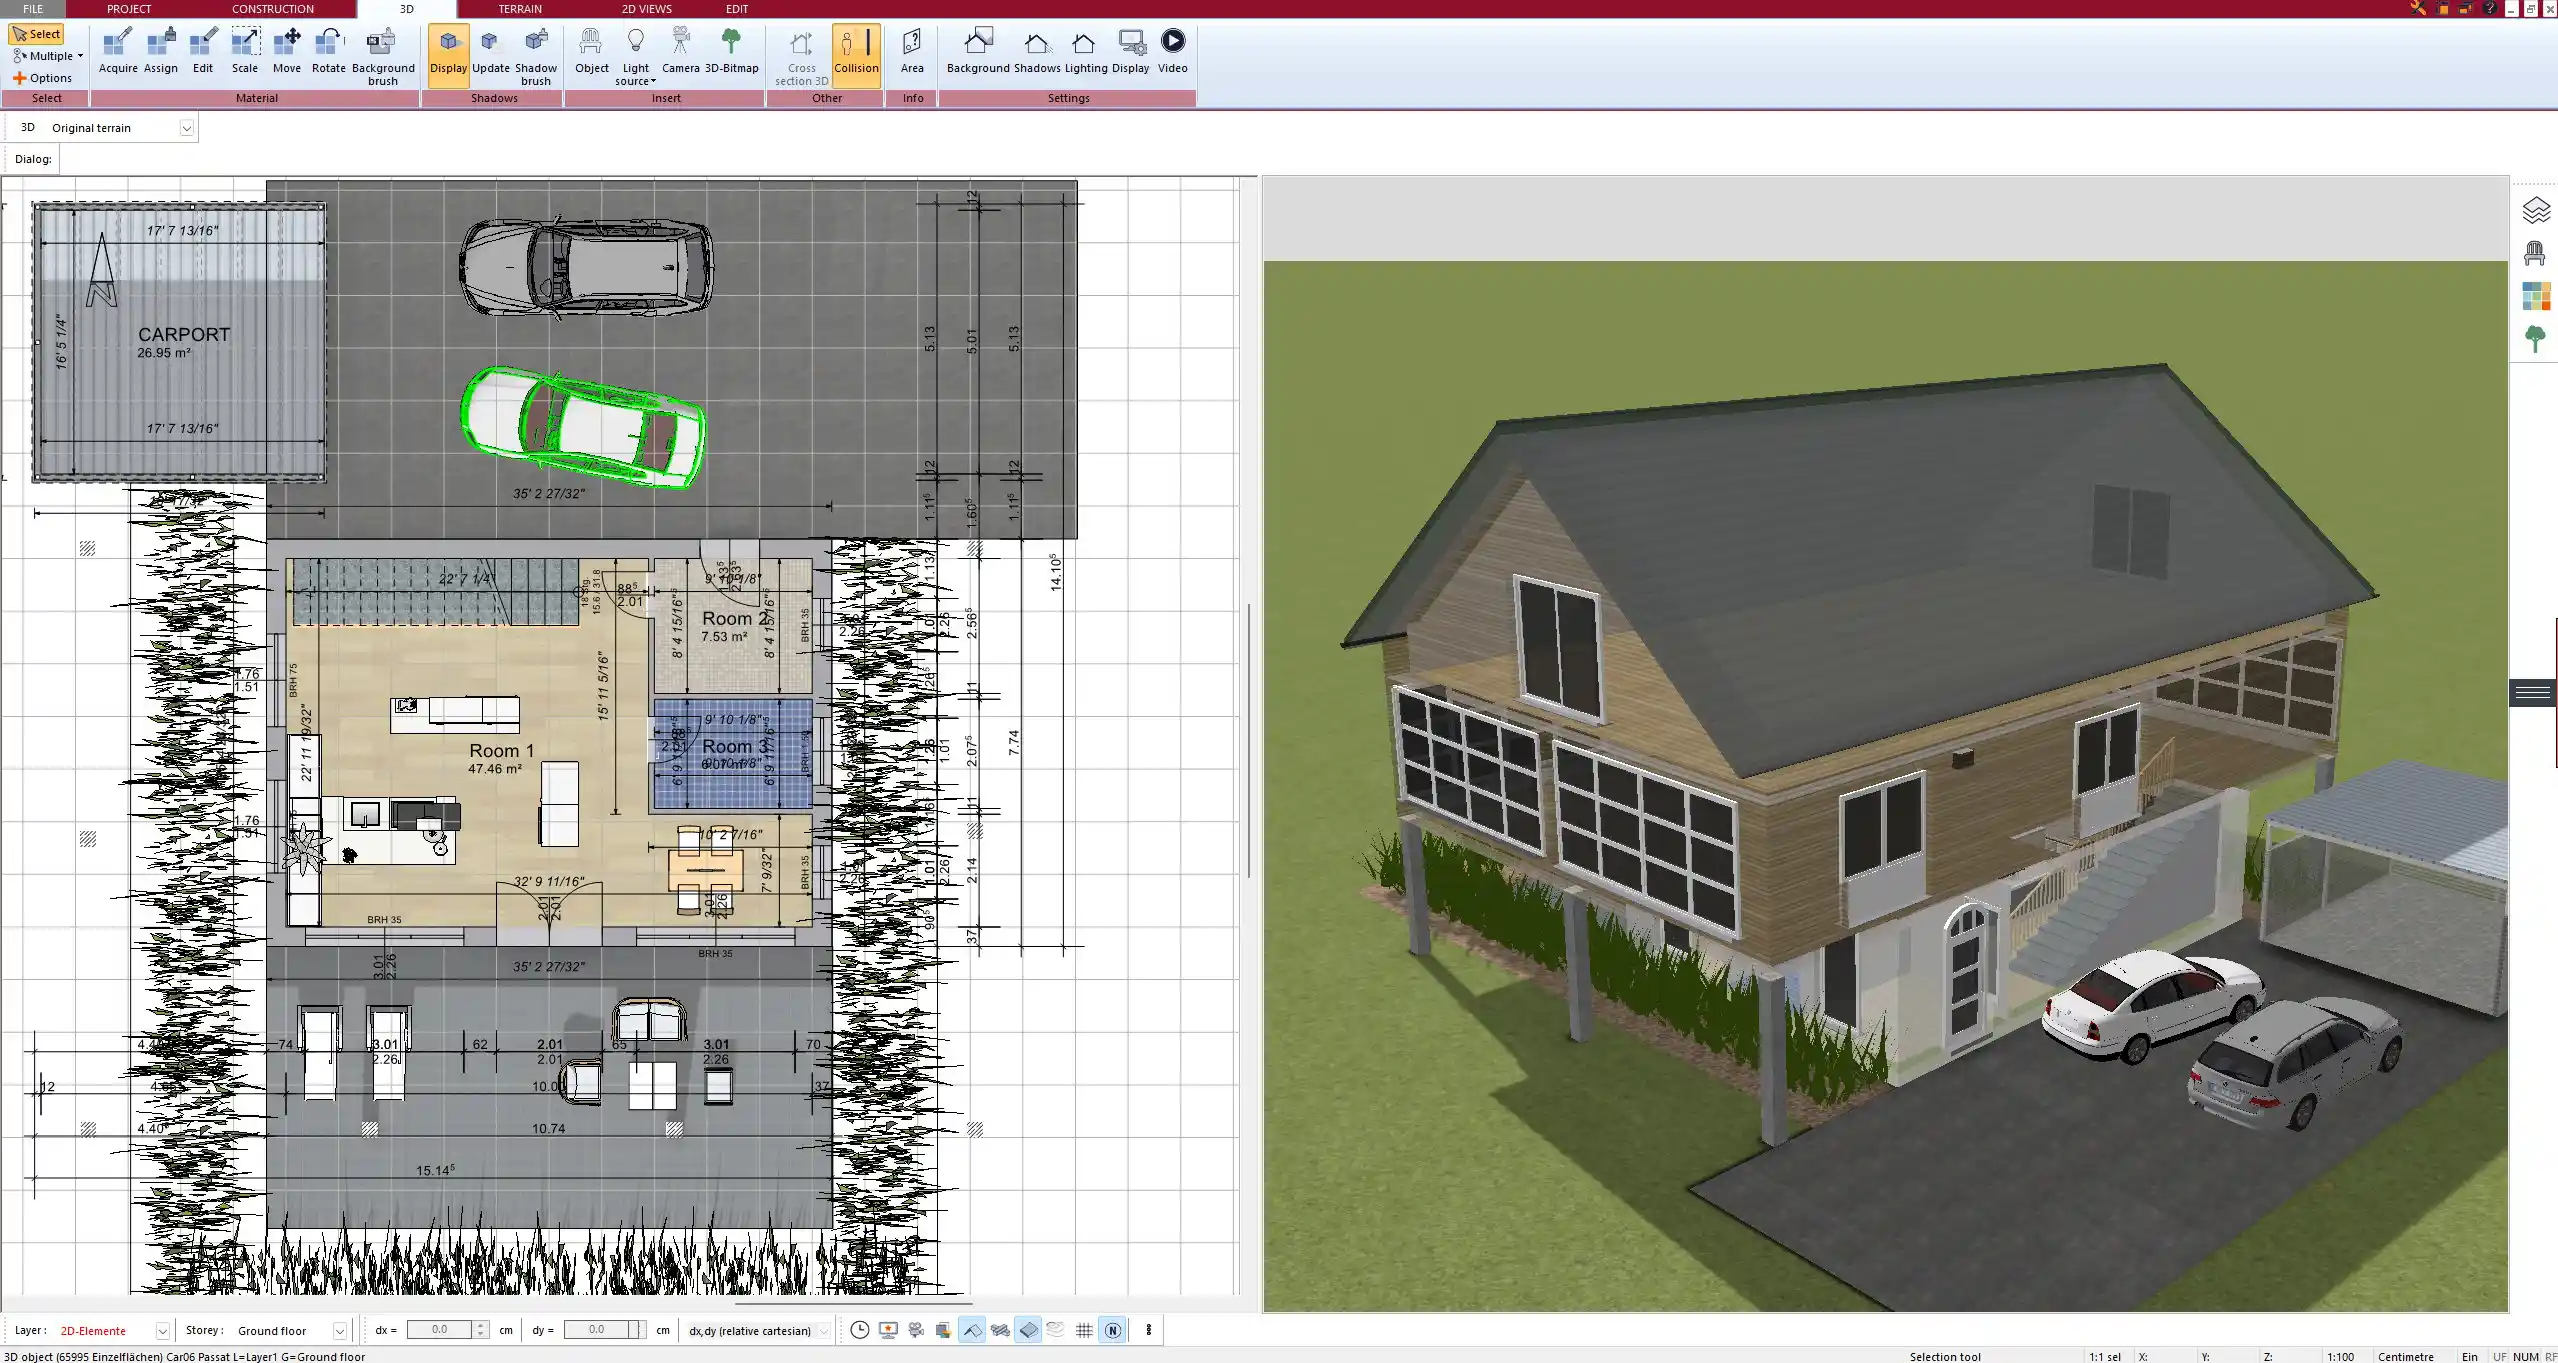2558x1363 pixels.
Task: Expand the Layer dropdown showing 2D-Elemente
Action: click(161, 1330)
